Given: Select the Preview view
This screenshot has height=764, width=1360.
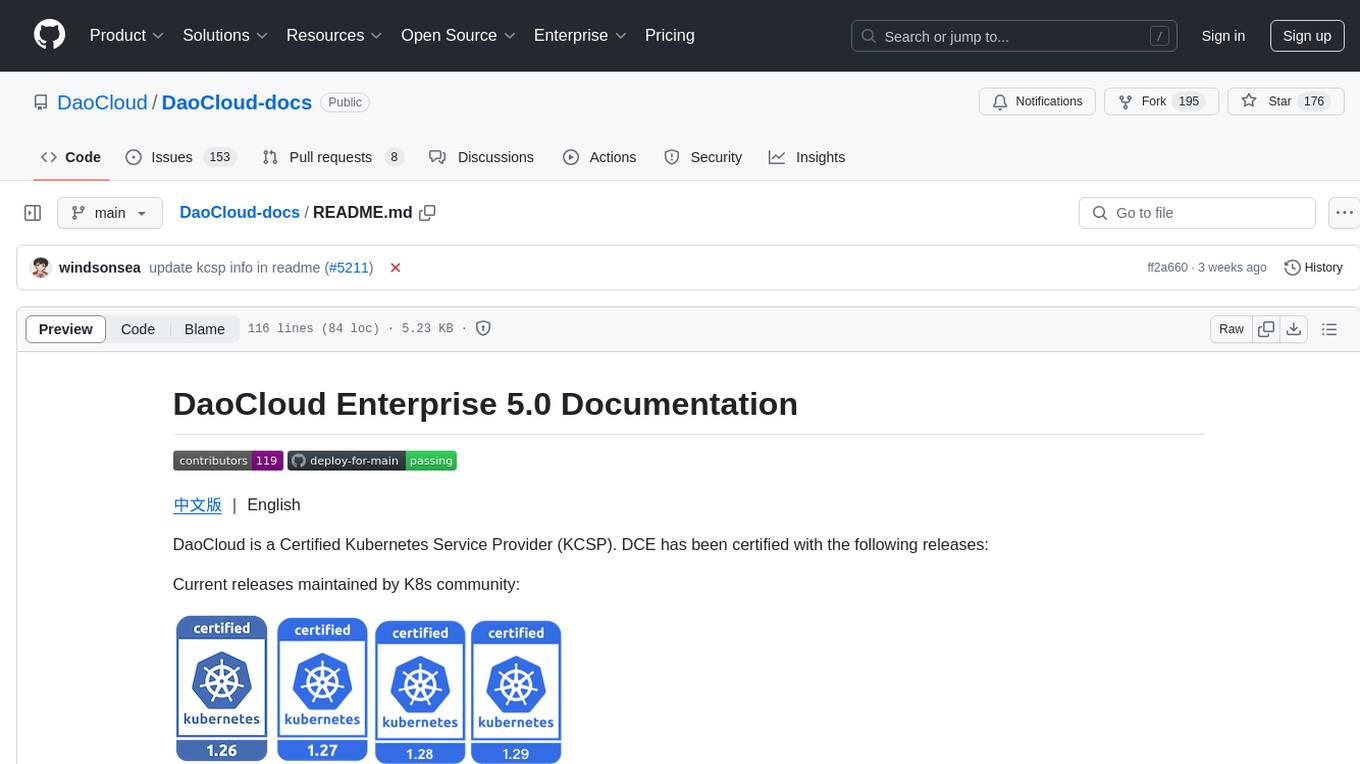Looking at the screenshot, I should pos(66,329).
